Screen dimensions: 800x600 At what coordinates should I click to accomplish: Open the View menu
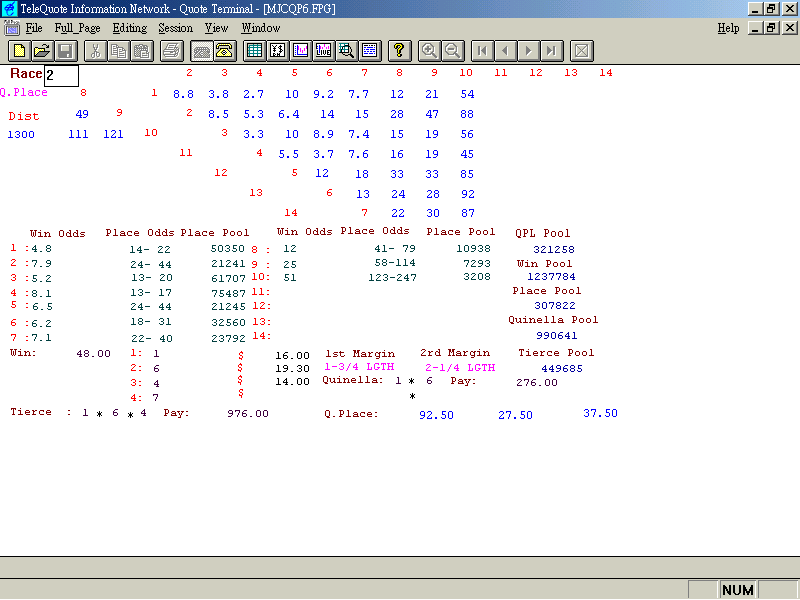click(x=216, y=28)
